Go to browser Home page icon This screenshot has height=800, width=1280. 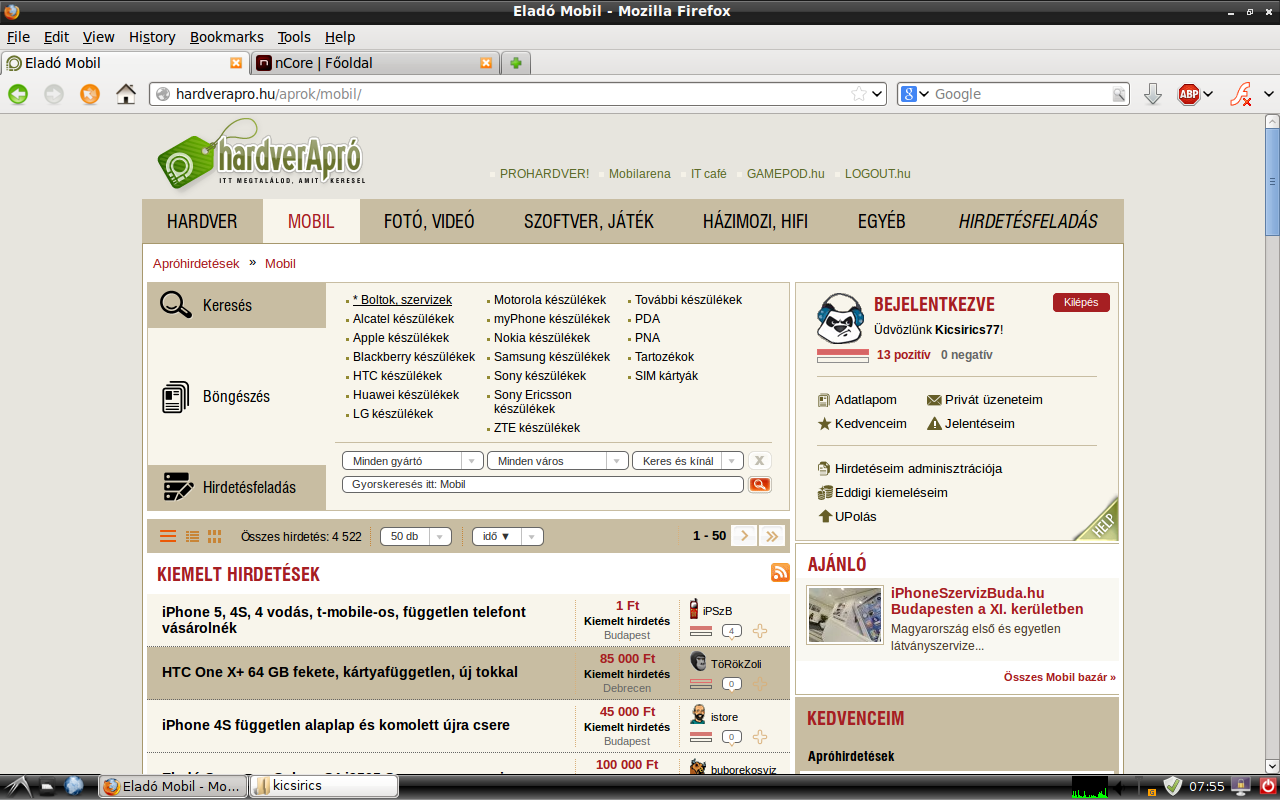pos(126,94)
